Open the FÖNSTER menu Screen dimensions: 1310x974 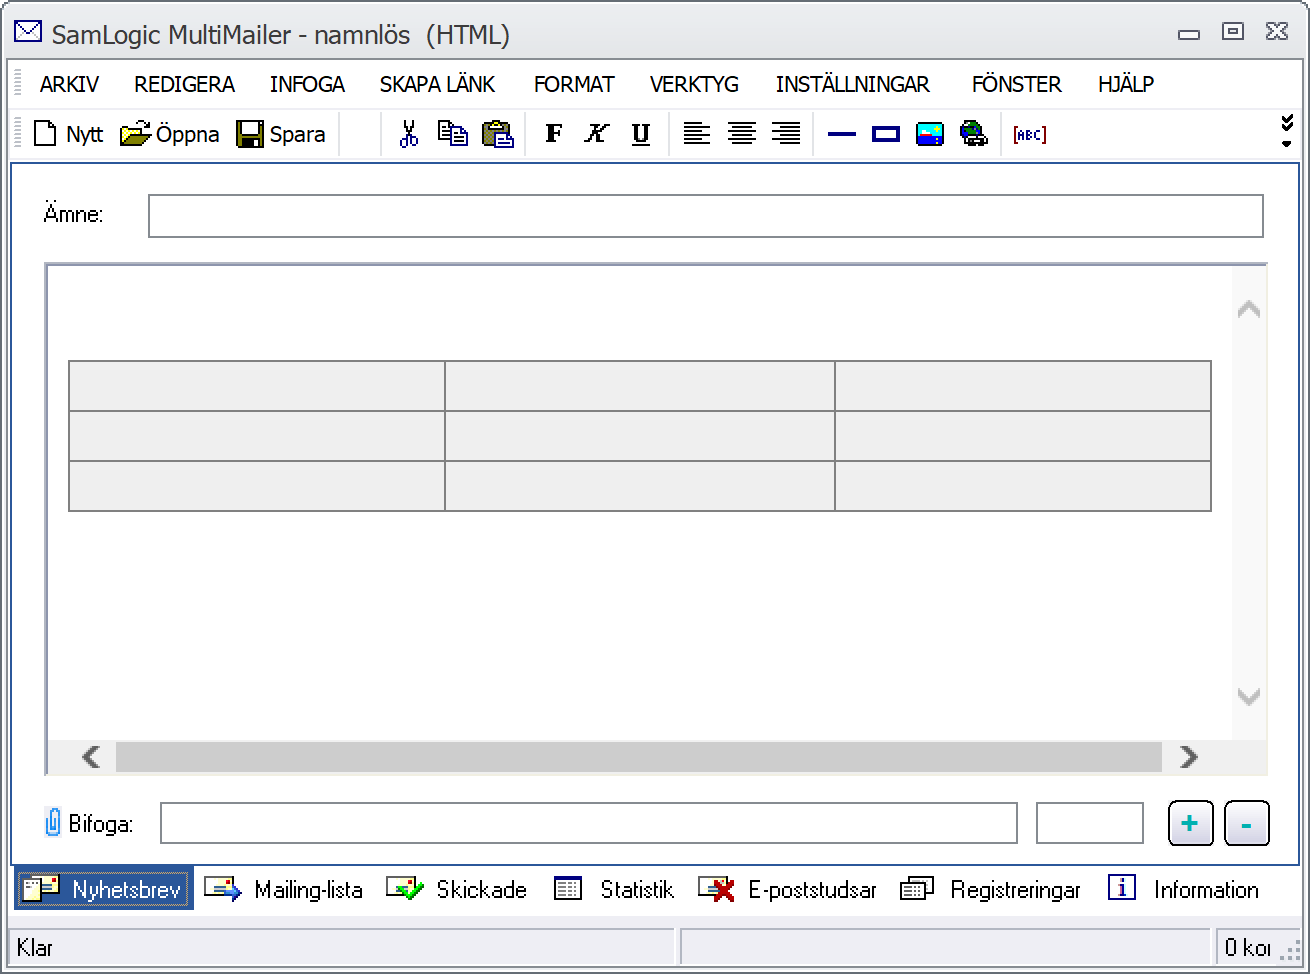pos(1017,85)
